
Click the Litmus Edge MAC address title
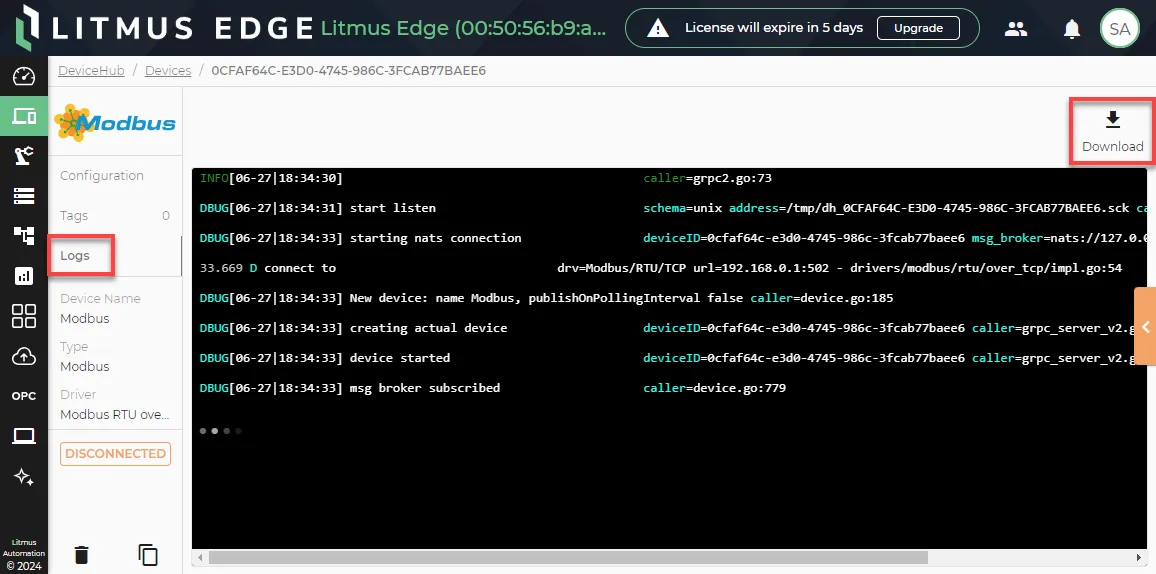click(464, 28)
